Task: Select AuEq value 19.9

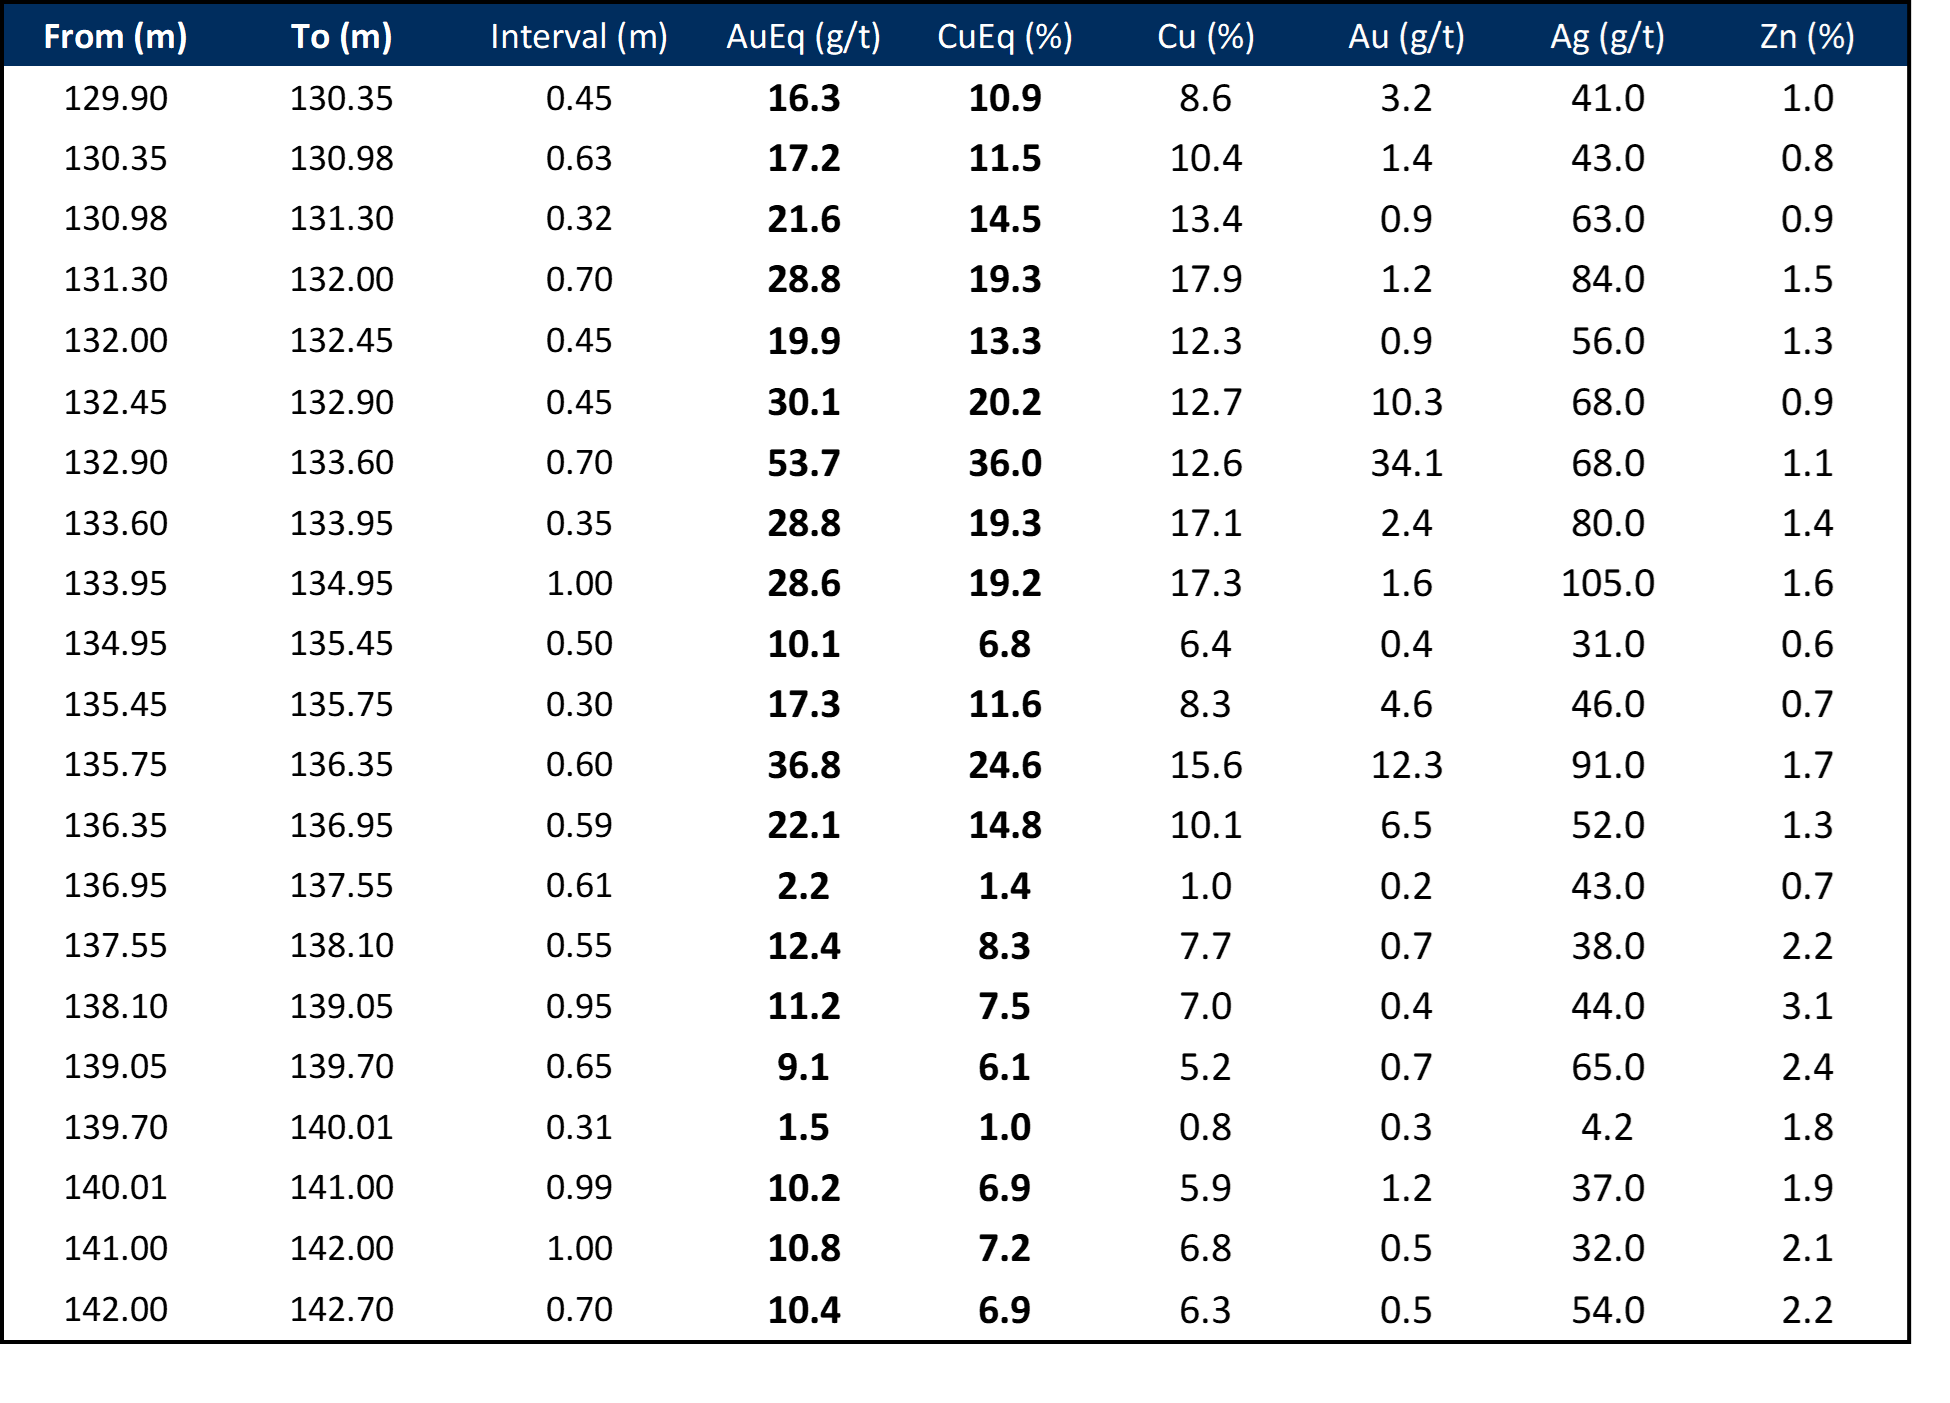Action: coord(804,341)
